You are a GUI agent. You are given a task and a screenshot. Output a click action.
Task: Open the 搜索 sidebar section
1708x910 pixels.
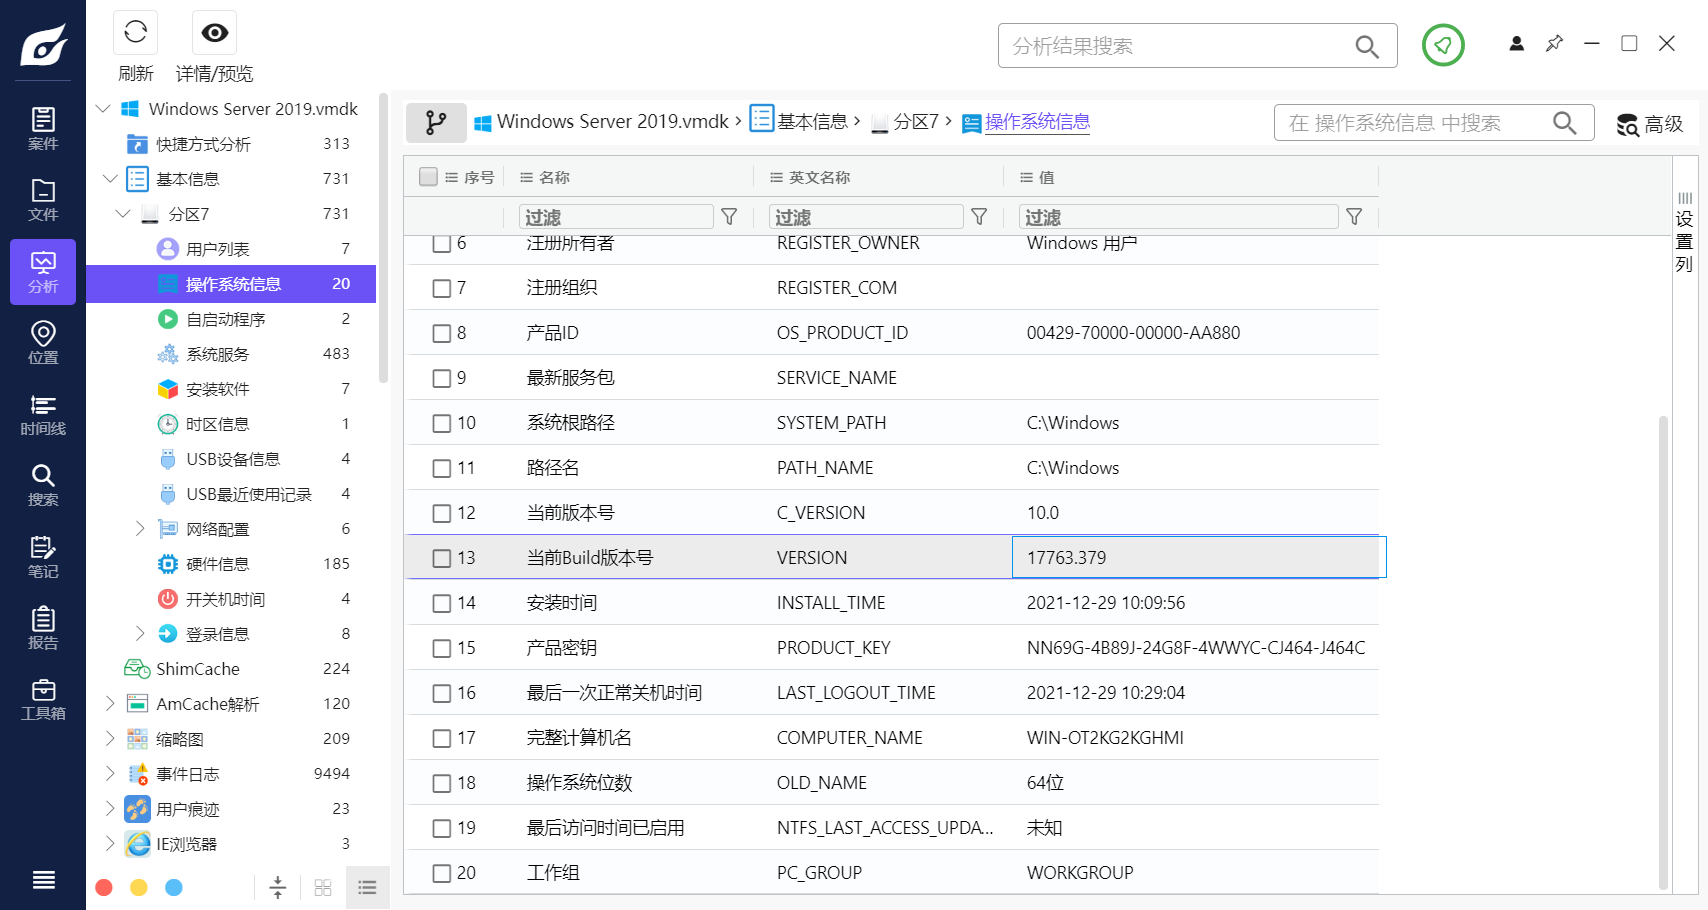43,485
